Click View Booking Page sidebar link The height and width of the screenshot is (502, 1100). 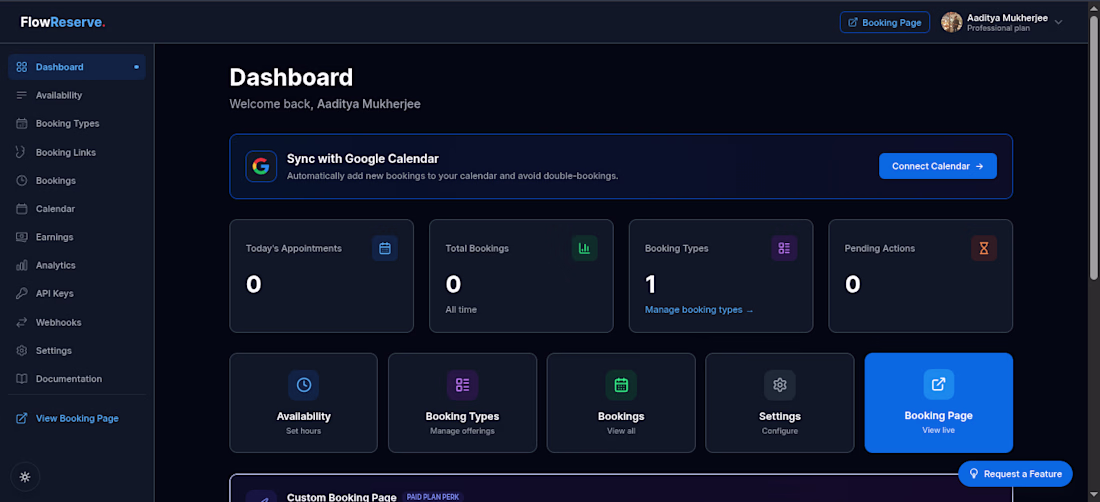point(77,419)
